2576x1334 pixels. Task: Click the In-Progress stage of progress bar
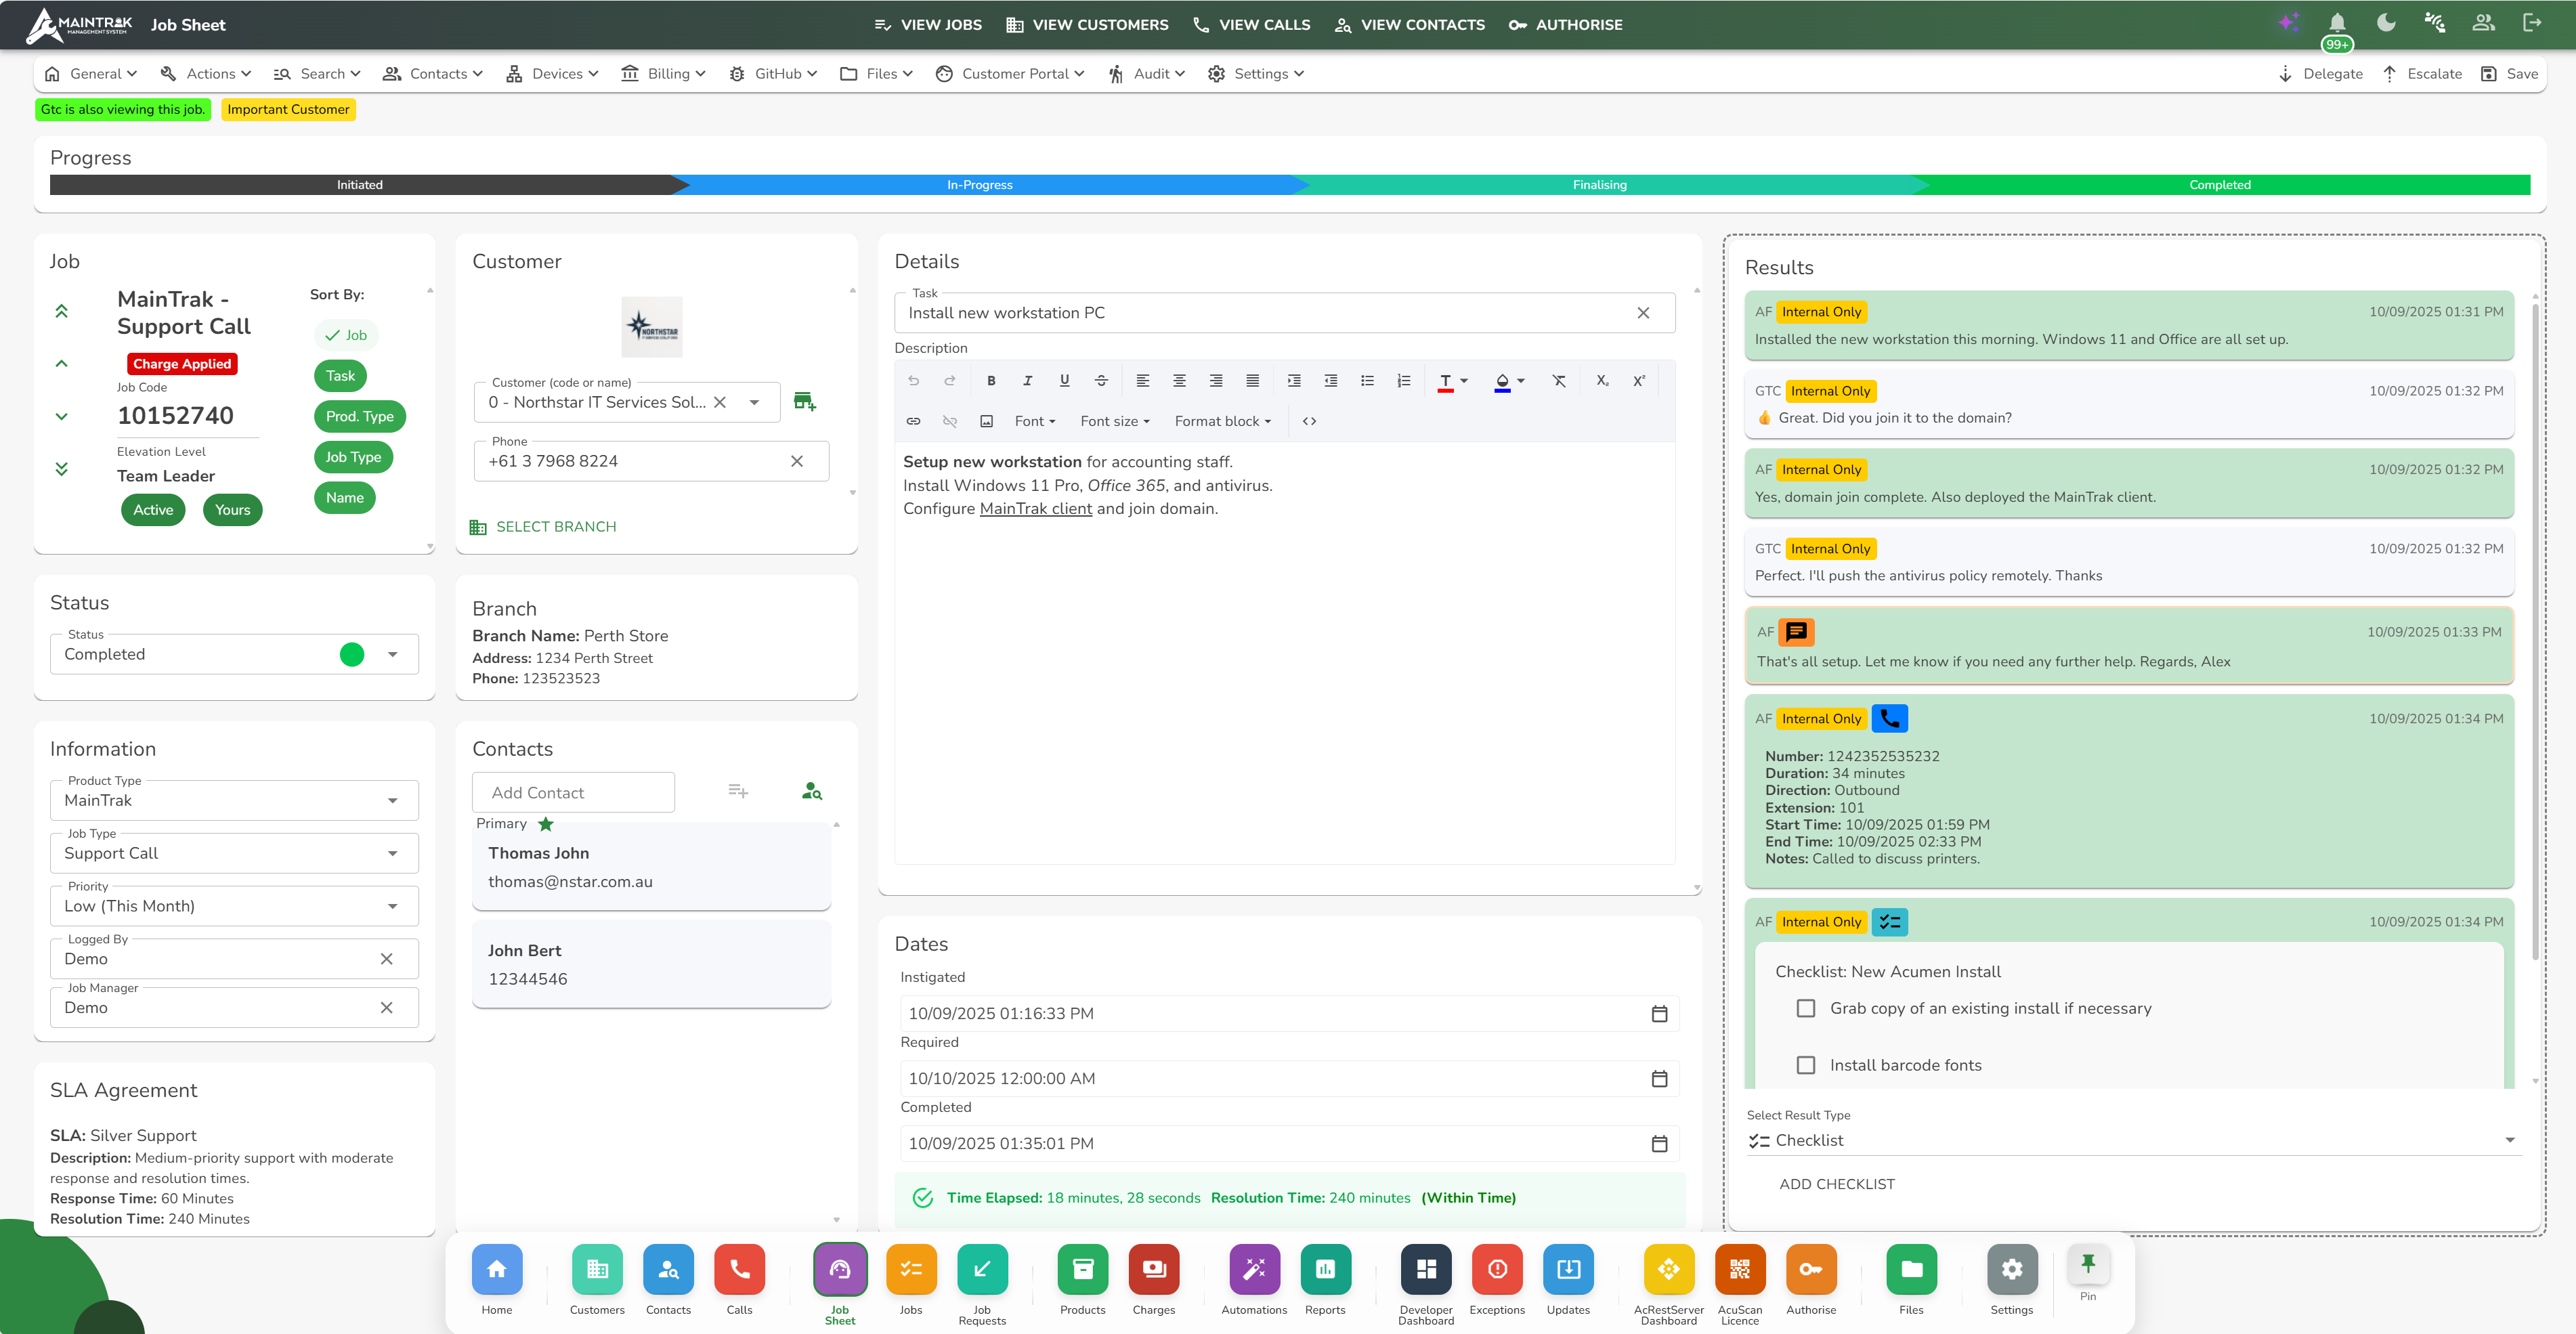(x=980, y=185)
